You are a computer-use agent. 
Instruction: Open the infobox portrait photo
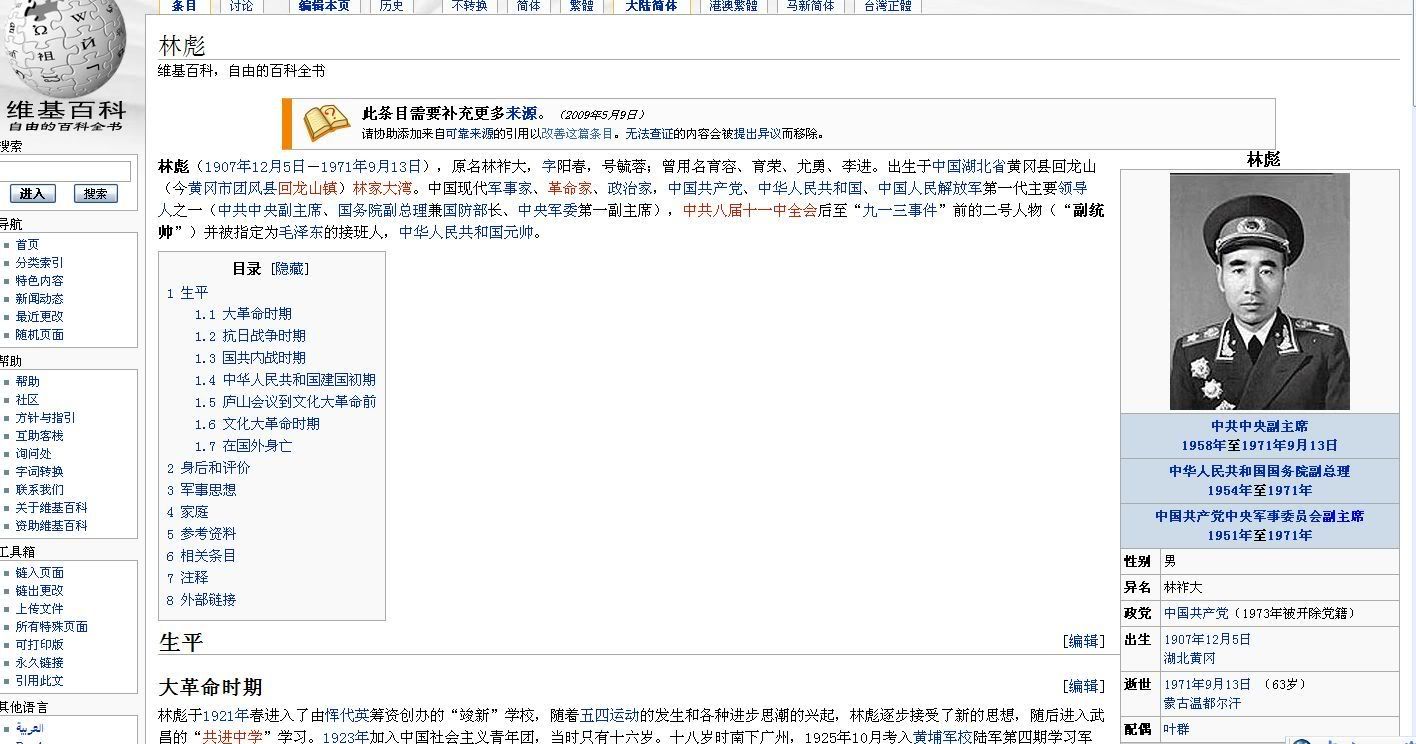click(1259, 291)
